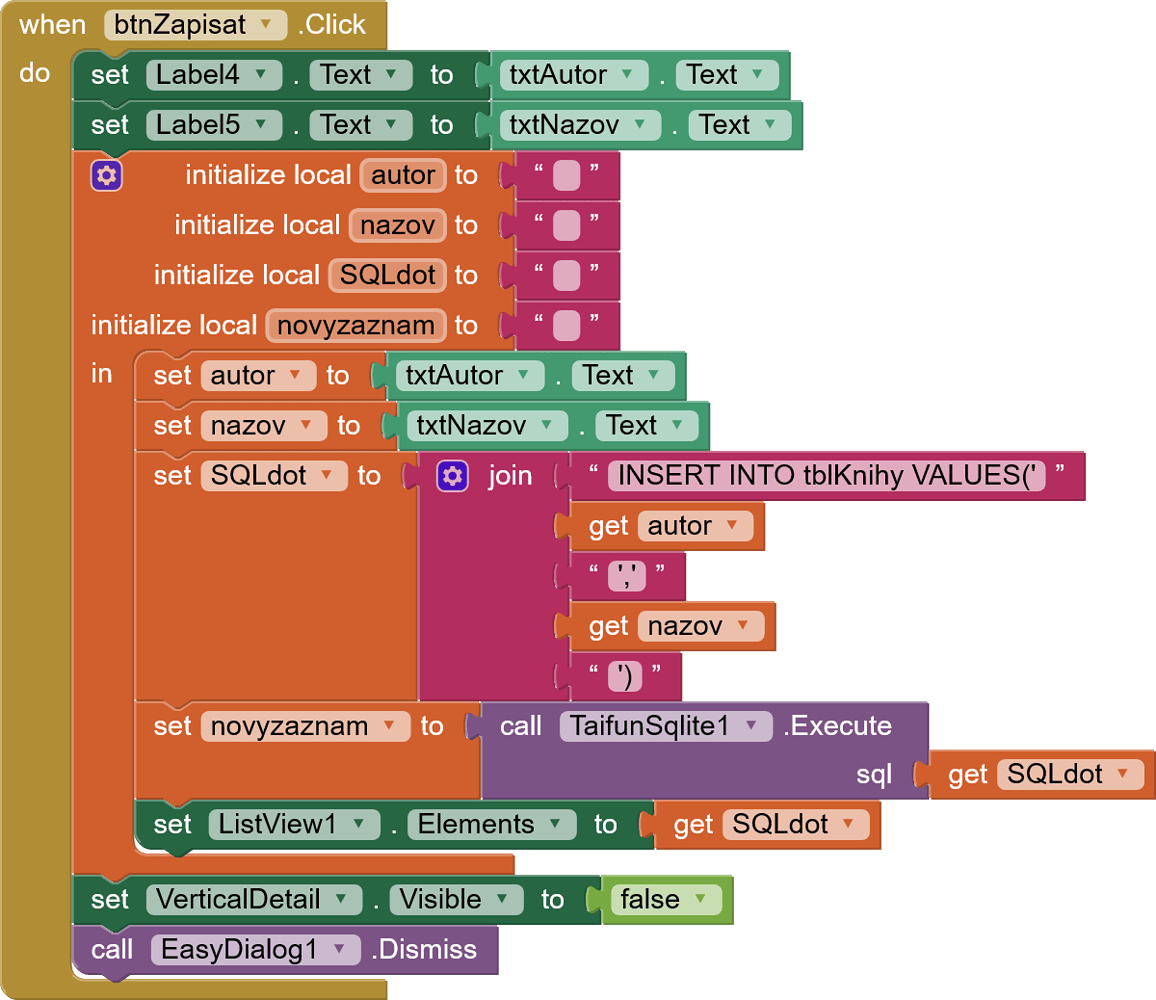Open the btnZapisat component dropdown
The width and height of the screenshot is (1156, 1000).
(x=264, y=25)
